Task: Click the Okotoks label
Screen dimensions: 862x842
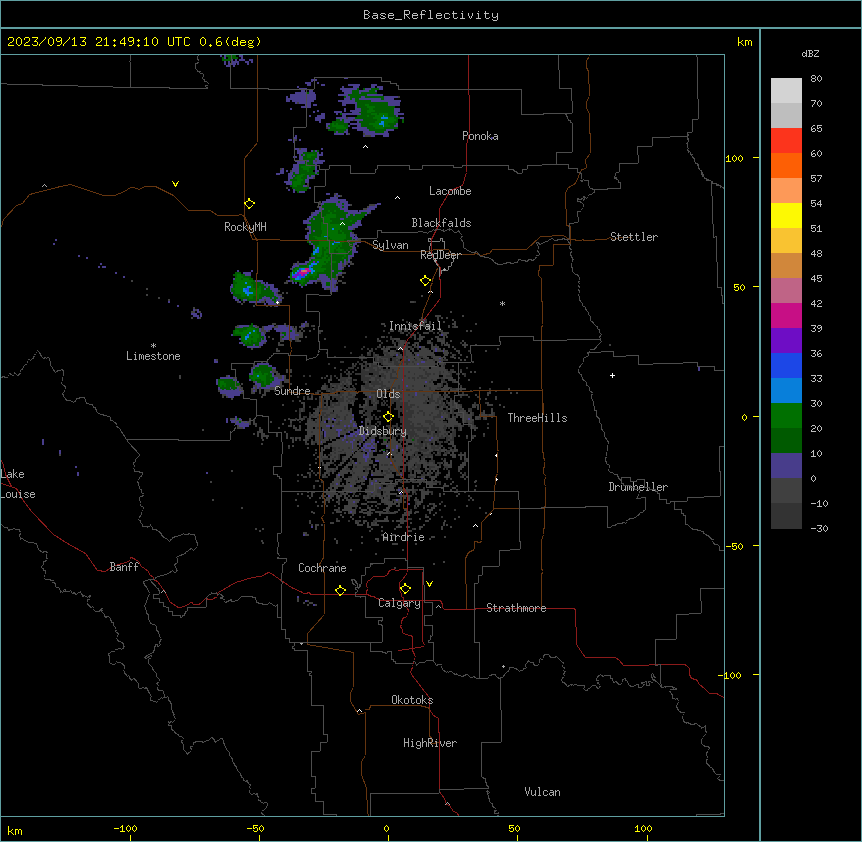Action: pos(412,700)
